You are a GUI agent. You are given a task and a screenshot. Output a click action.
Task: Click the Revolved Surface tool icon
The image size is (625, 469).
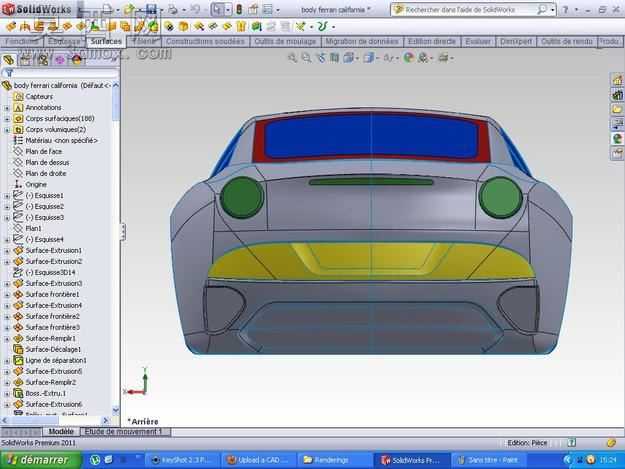25,27
